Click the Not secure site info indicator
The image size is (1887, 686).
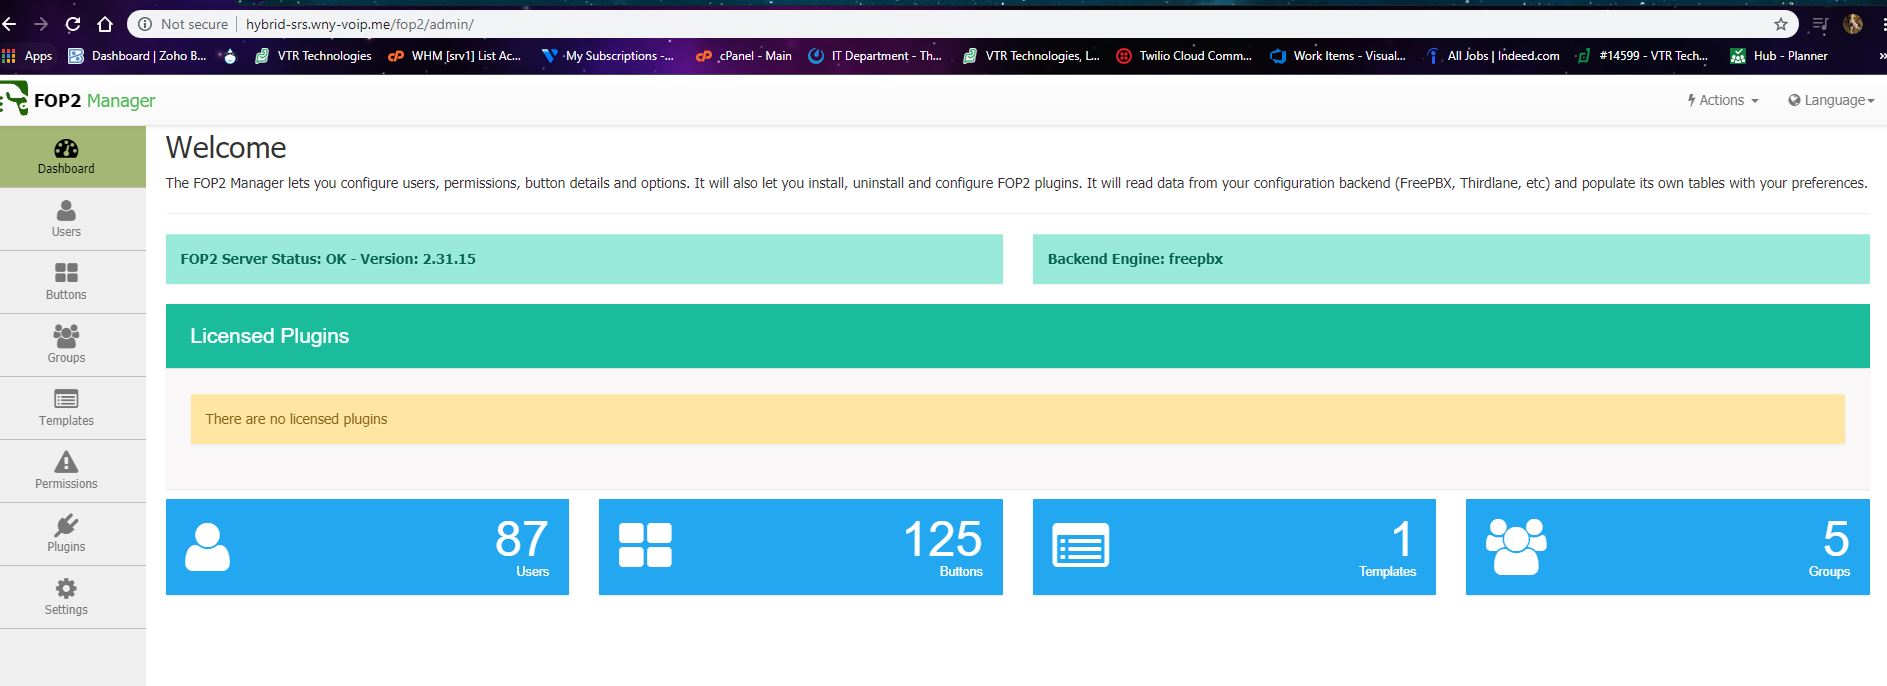[x=183, y=24]
